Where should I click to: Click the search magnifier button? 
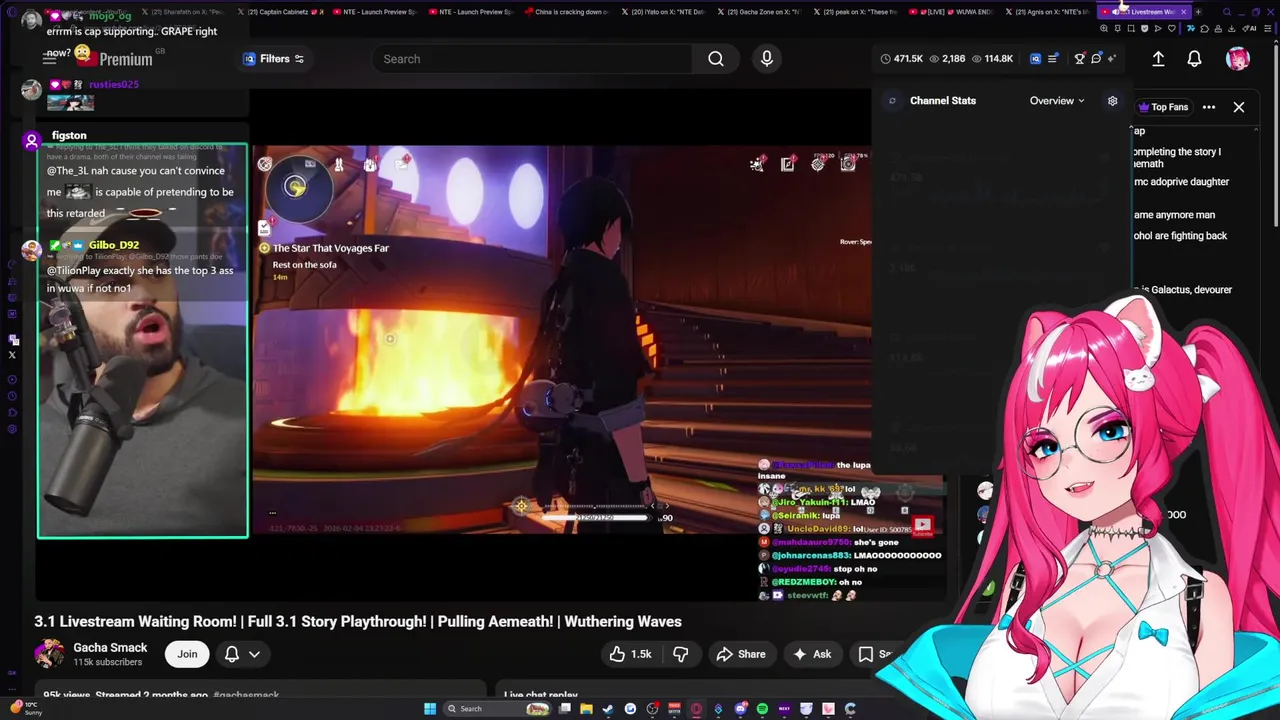click(x=716, y=59)
